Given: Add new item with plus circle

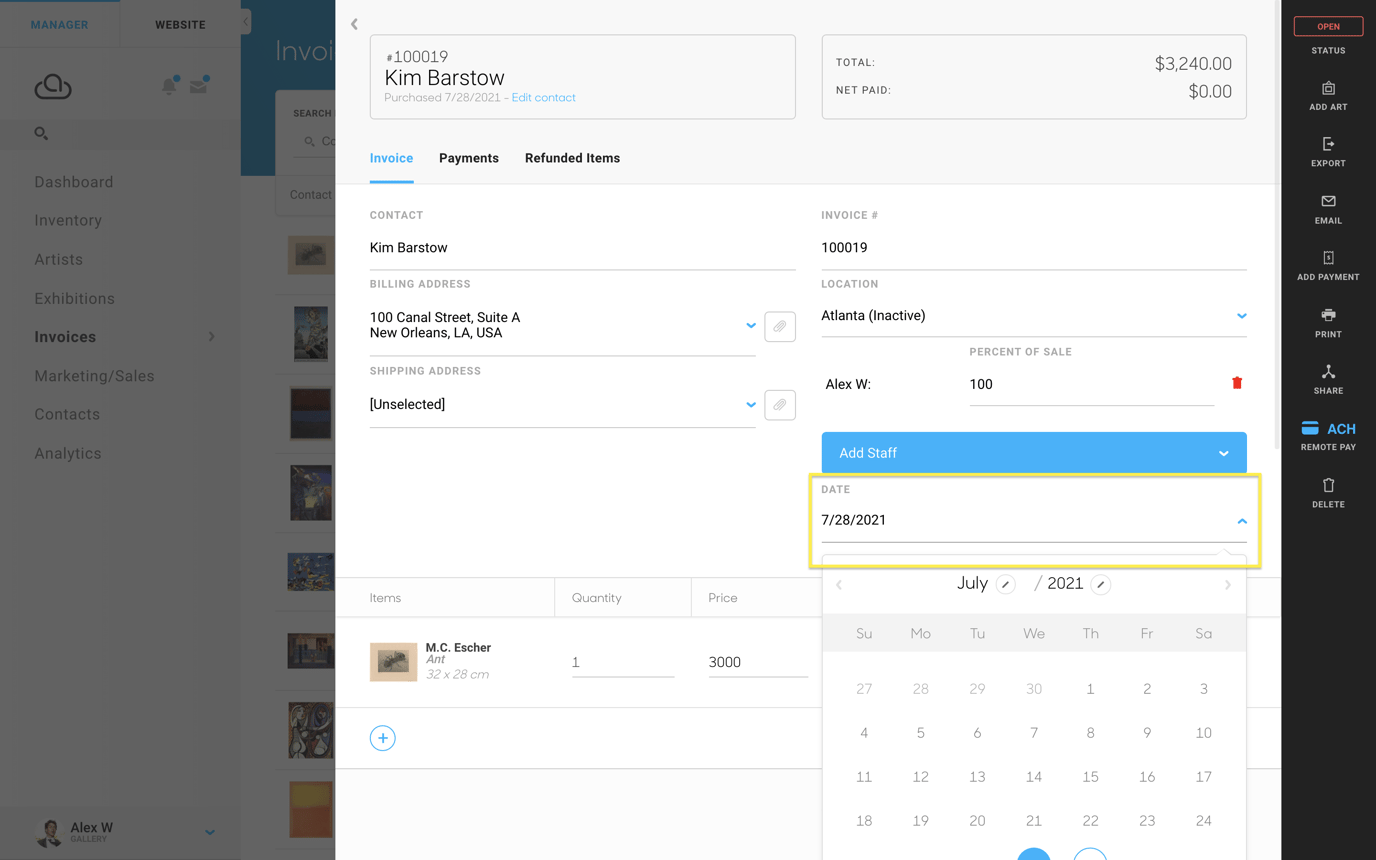Looking at the screenshot, I should point(382,738).
